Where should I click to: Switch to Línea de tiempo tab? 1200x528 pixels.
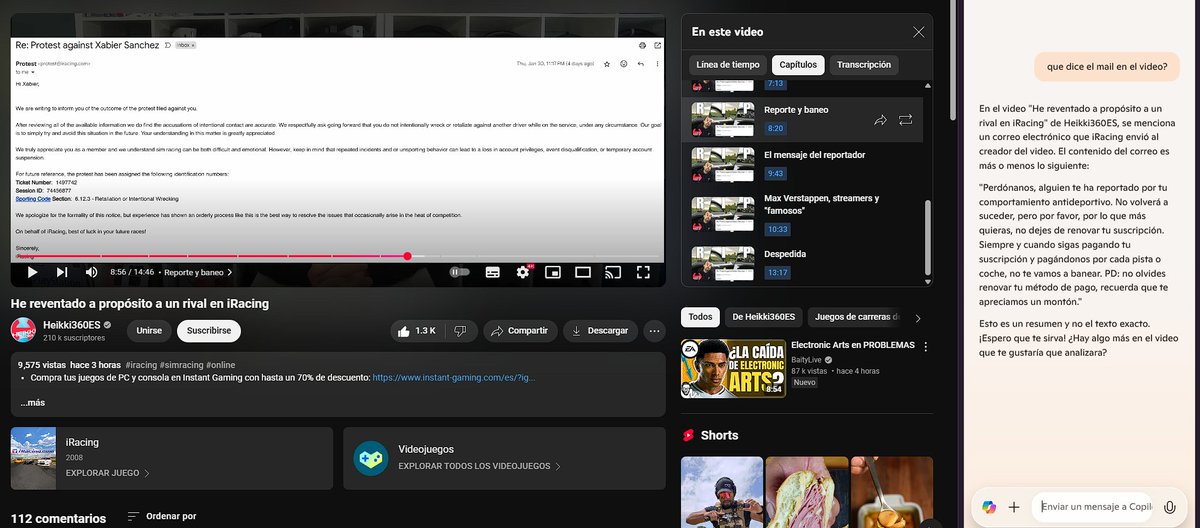pos(728,64)
